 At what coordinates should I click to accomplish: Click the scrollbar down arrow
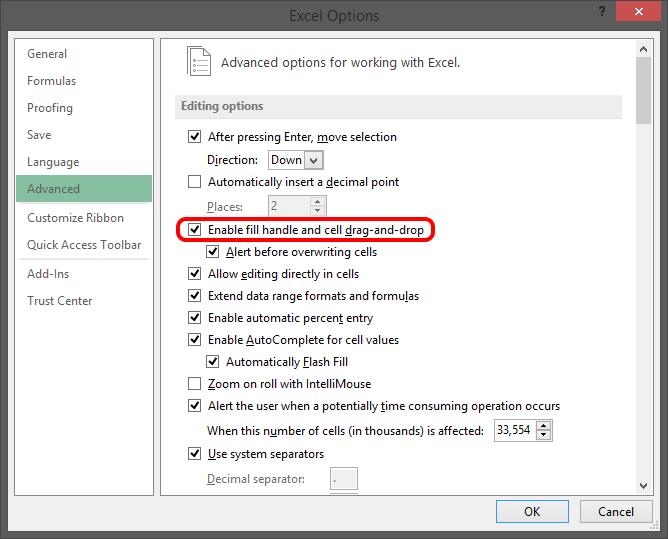[643, 484]
